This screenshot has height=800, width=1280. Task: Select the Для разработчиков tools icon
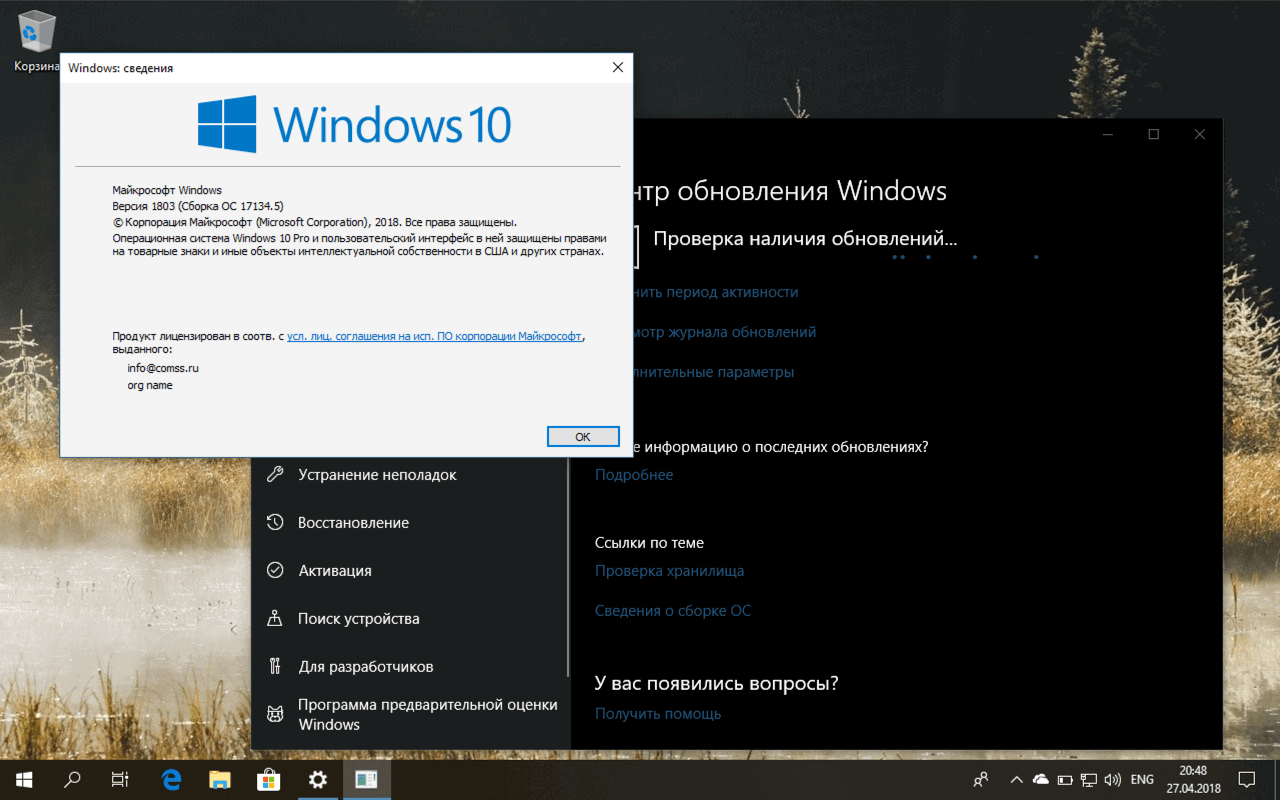point(274,666)
